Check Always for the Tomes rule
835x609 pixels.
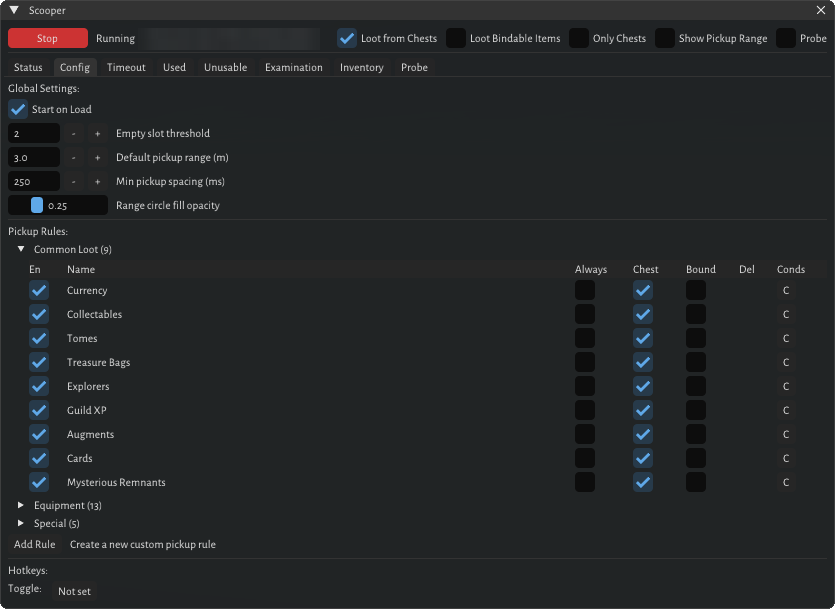585,338
